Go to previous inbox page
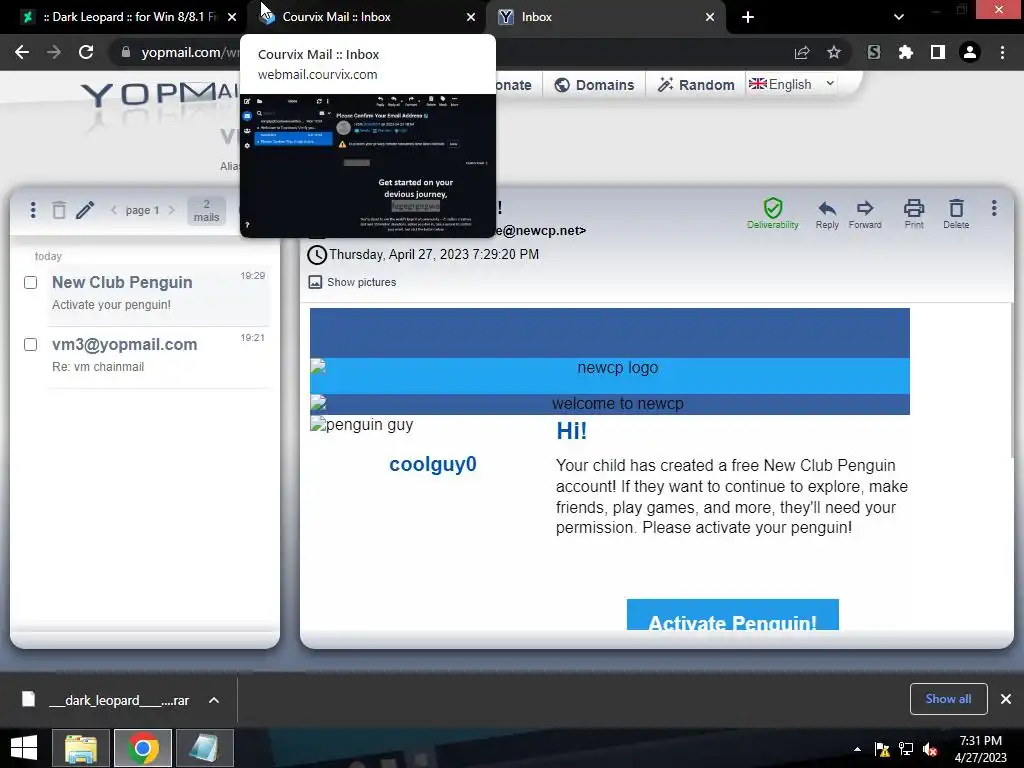 [x=114, y=210]
